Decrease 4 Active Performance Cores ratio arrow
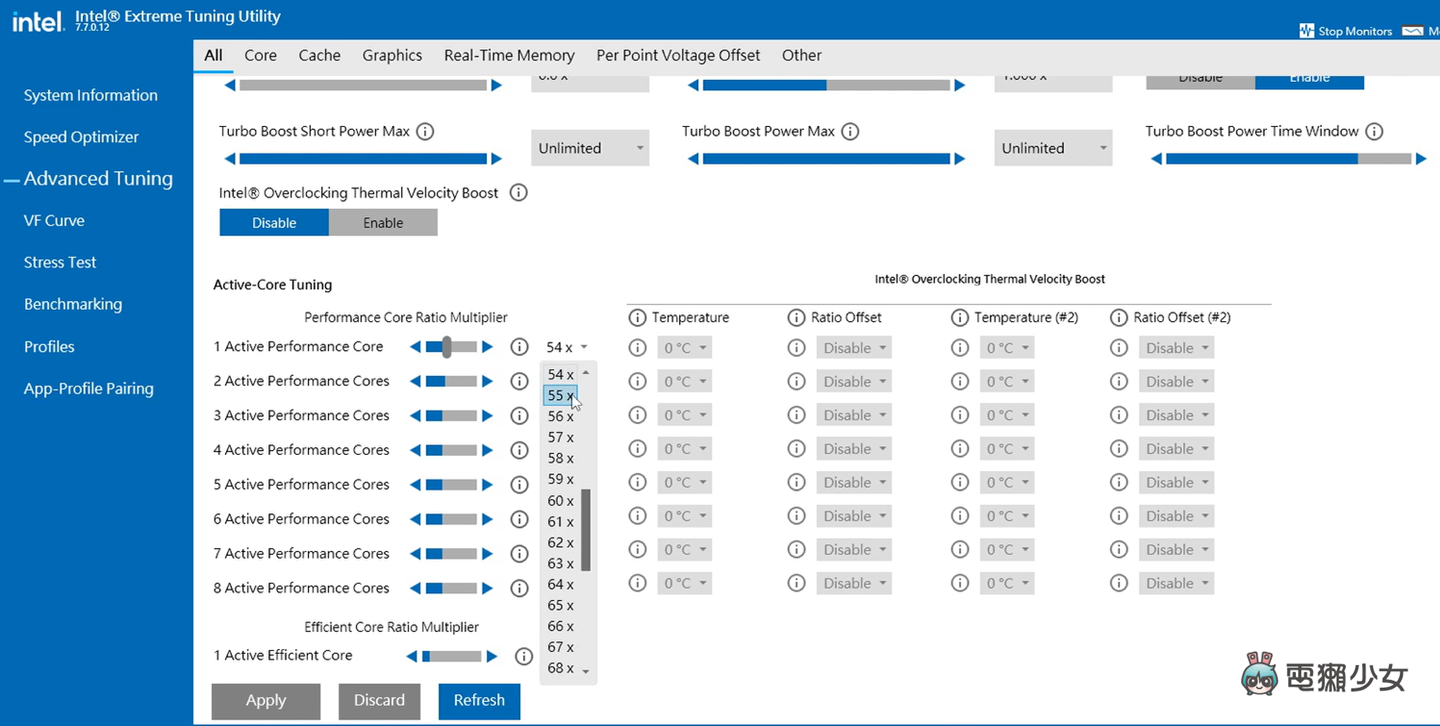The image size is (1440, 726). click(x=416, y=450)
